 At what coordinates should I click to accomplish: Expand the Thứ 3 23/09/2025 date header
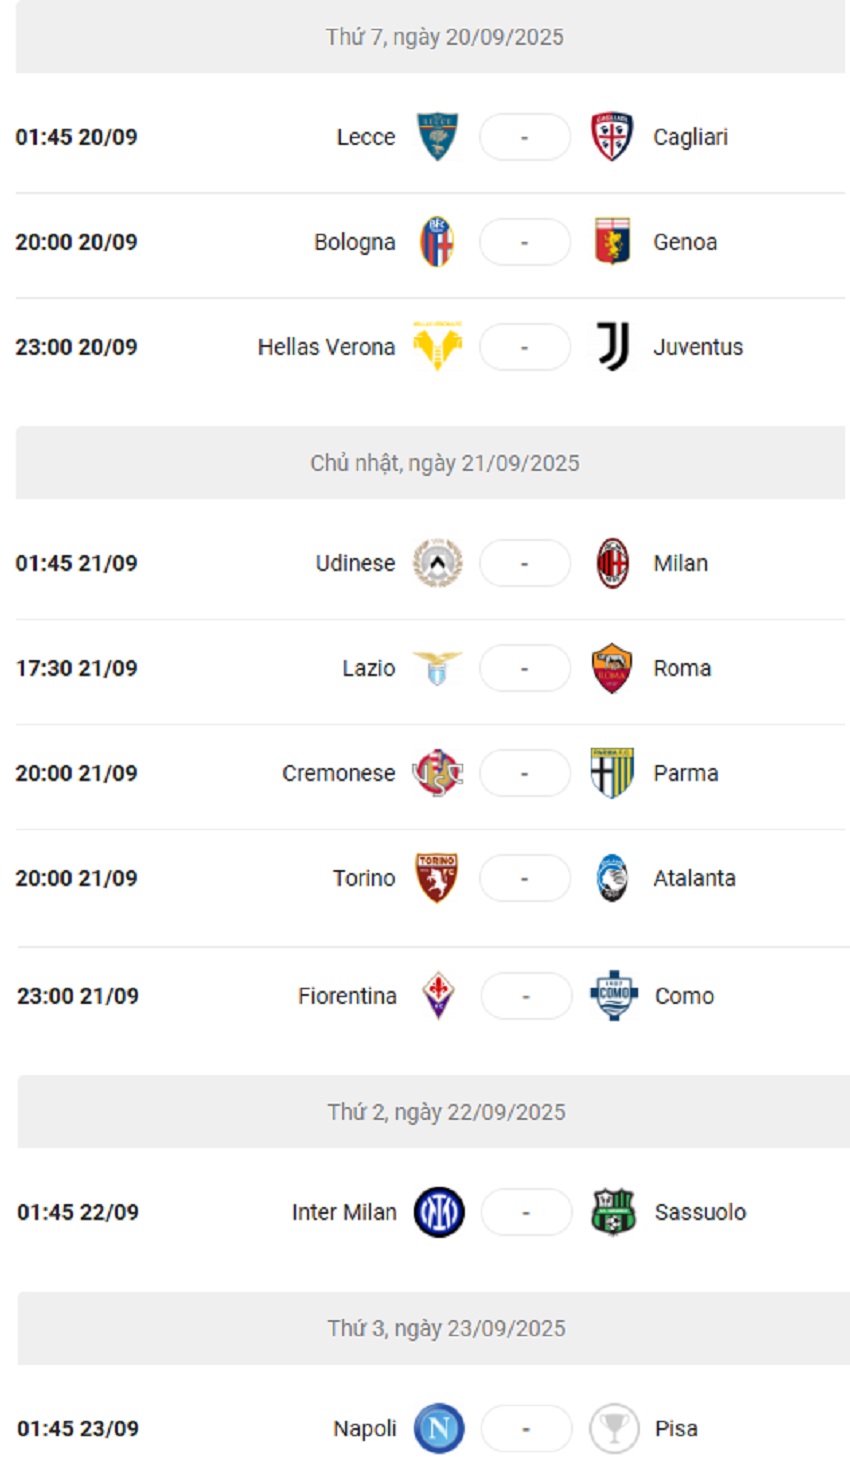tap(425, 1327)
